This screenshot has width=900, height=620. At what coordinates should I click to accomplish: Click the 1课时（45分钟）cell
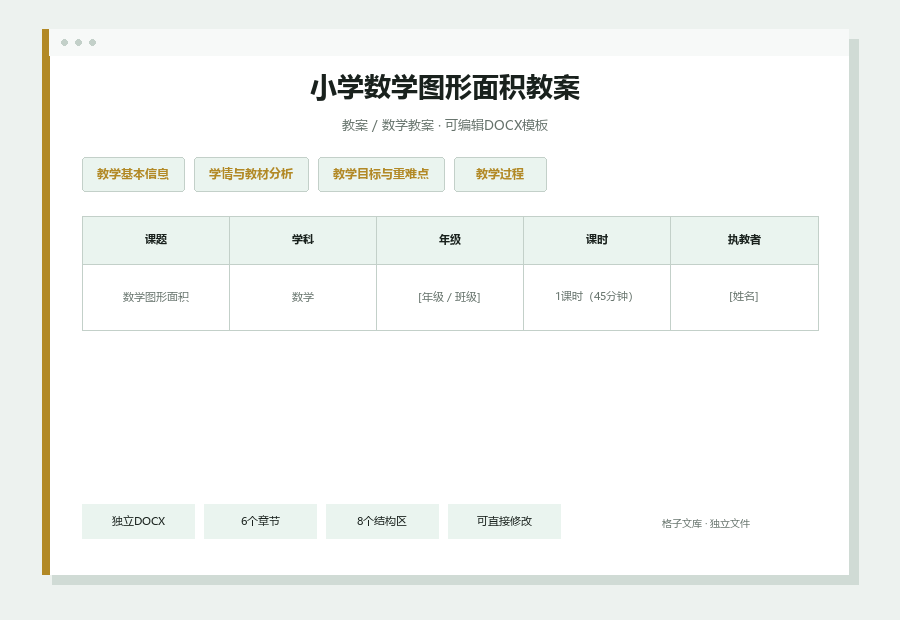(597, 297)
